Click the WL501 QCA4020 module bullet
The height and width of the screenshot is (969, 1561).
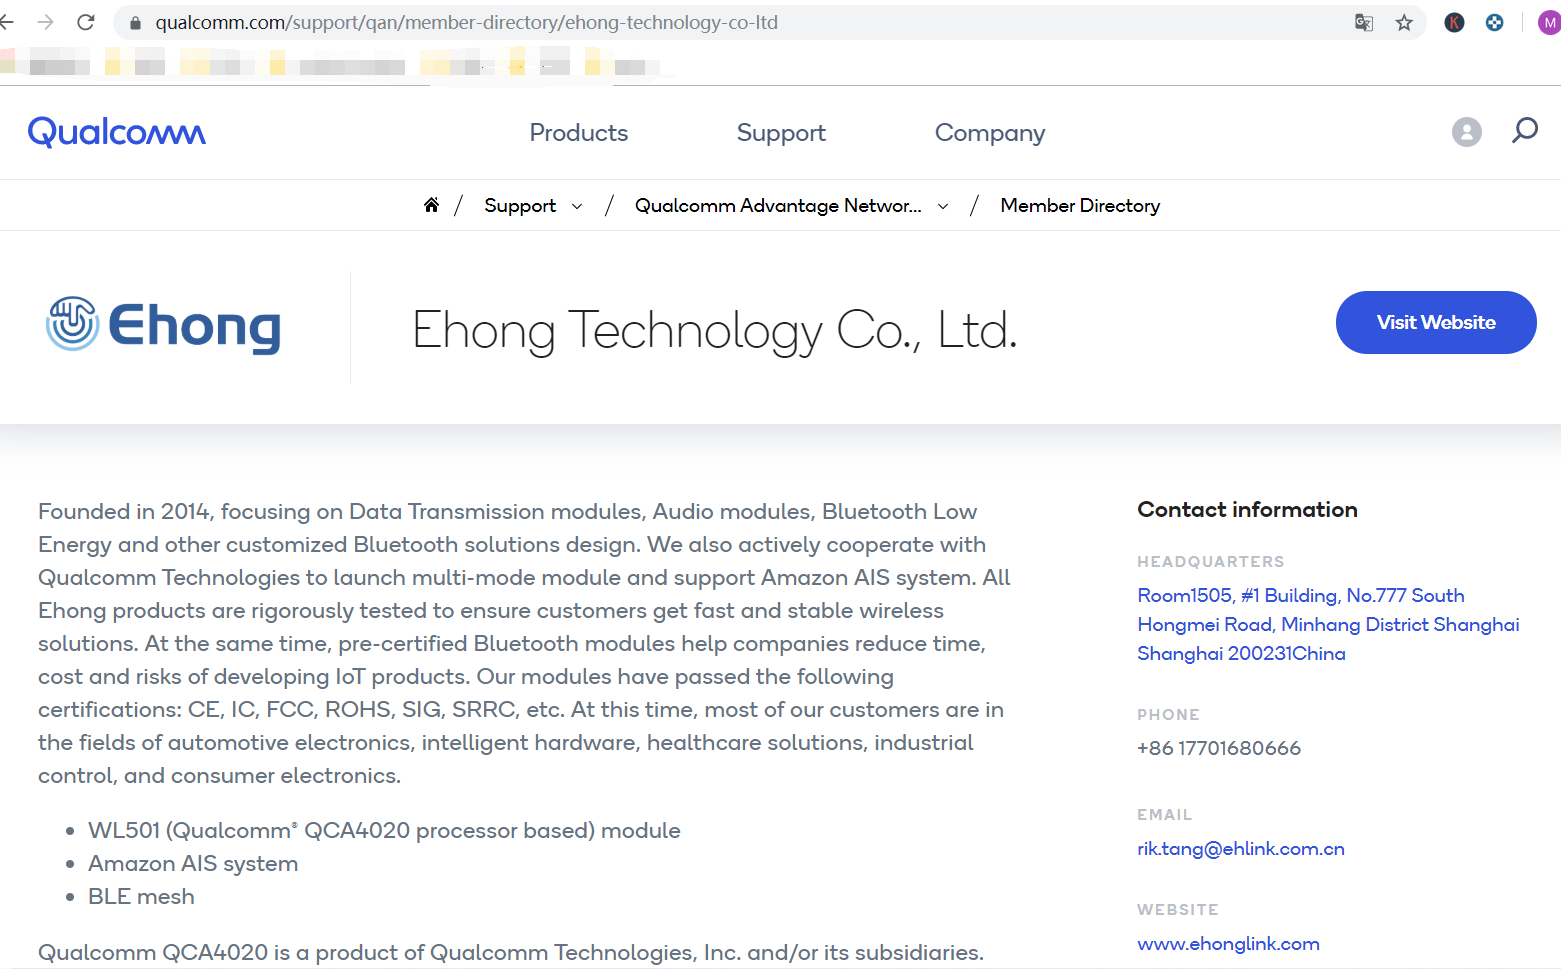(384, 830)
